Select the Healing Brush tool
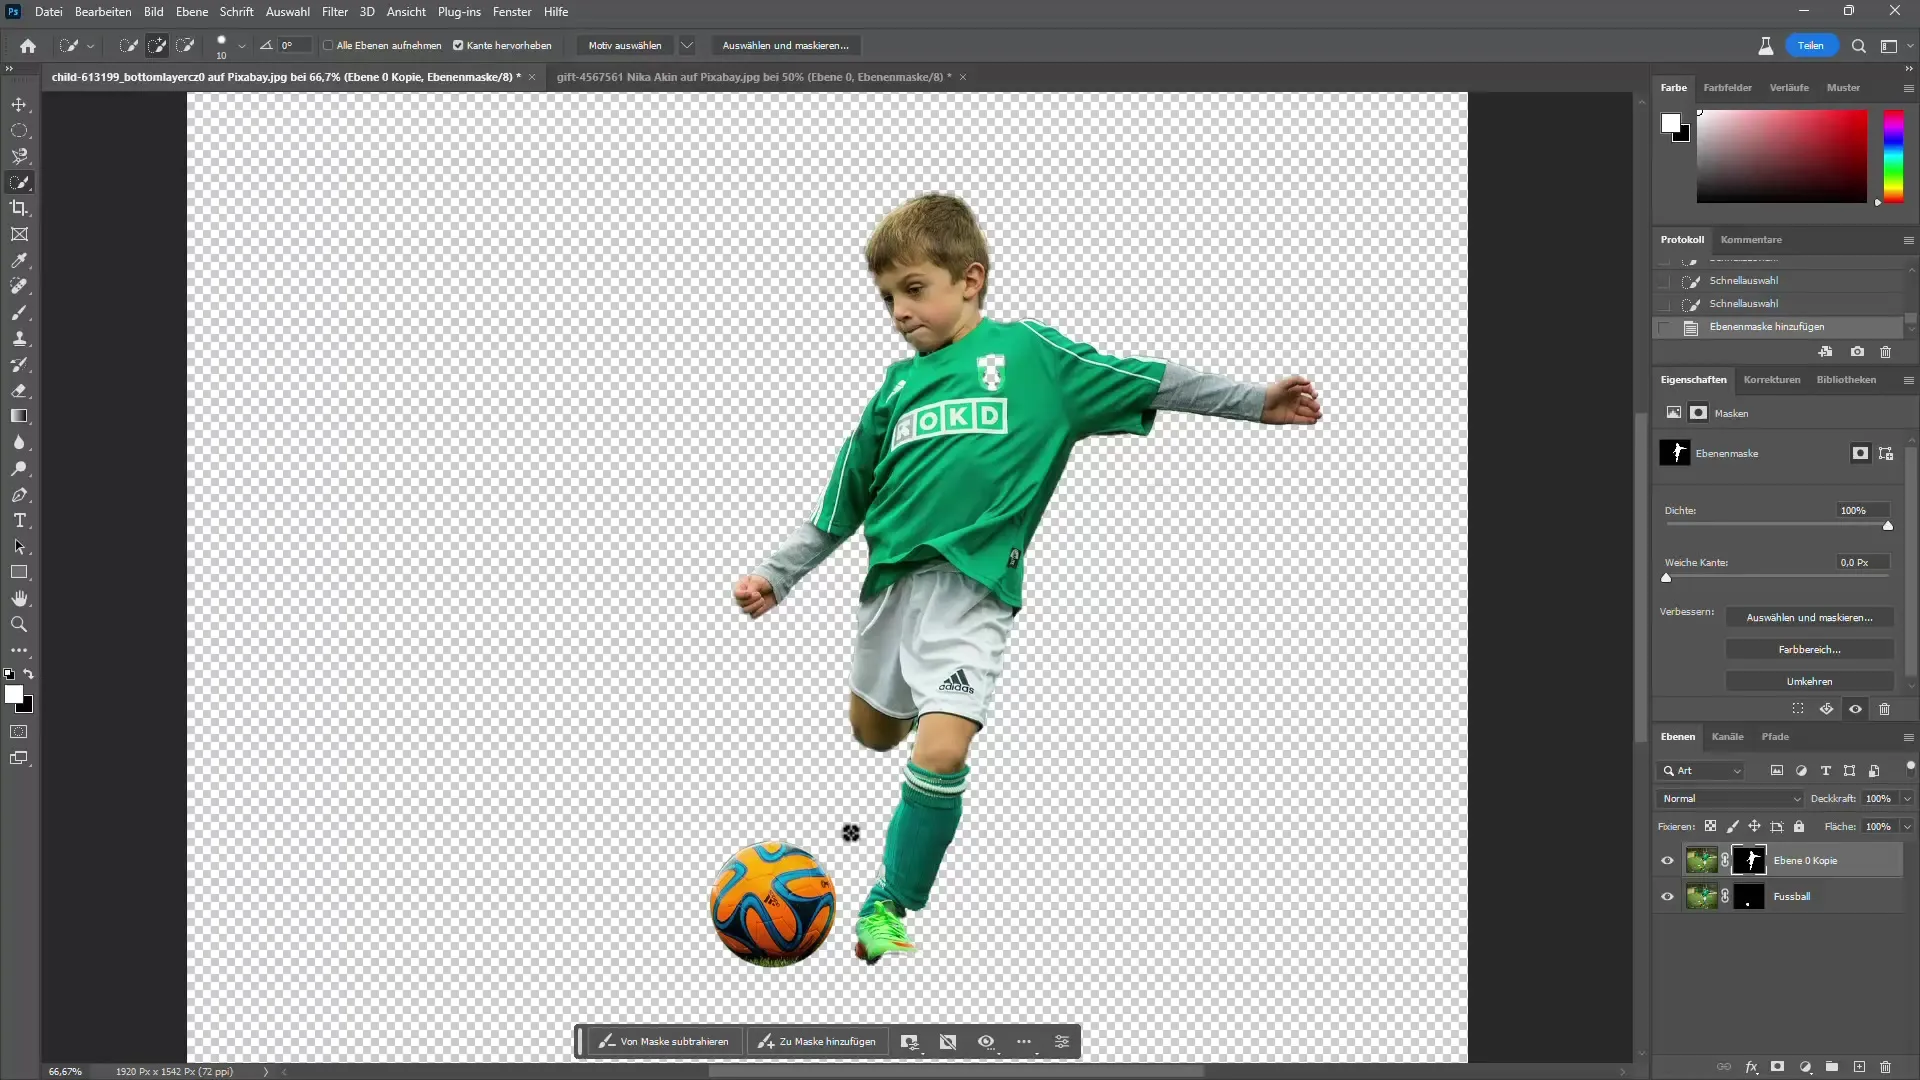Screen dimensions: 1920x1080 coord(19,286)
